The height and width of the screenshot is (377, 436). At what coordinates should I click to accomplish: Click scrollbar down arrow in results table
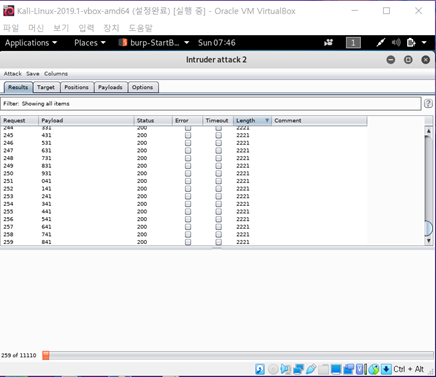(429, 241)
